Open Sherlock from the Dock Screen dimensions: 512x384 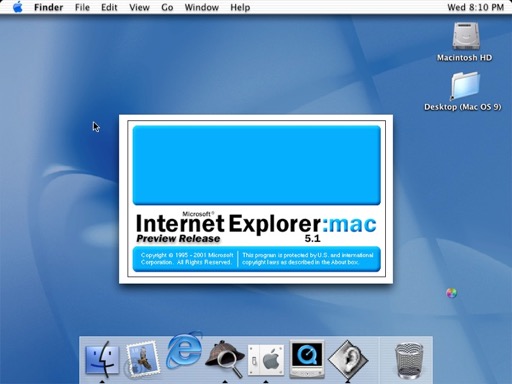tap(225, 359)
